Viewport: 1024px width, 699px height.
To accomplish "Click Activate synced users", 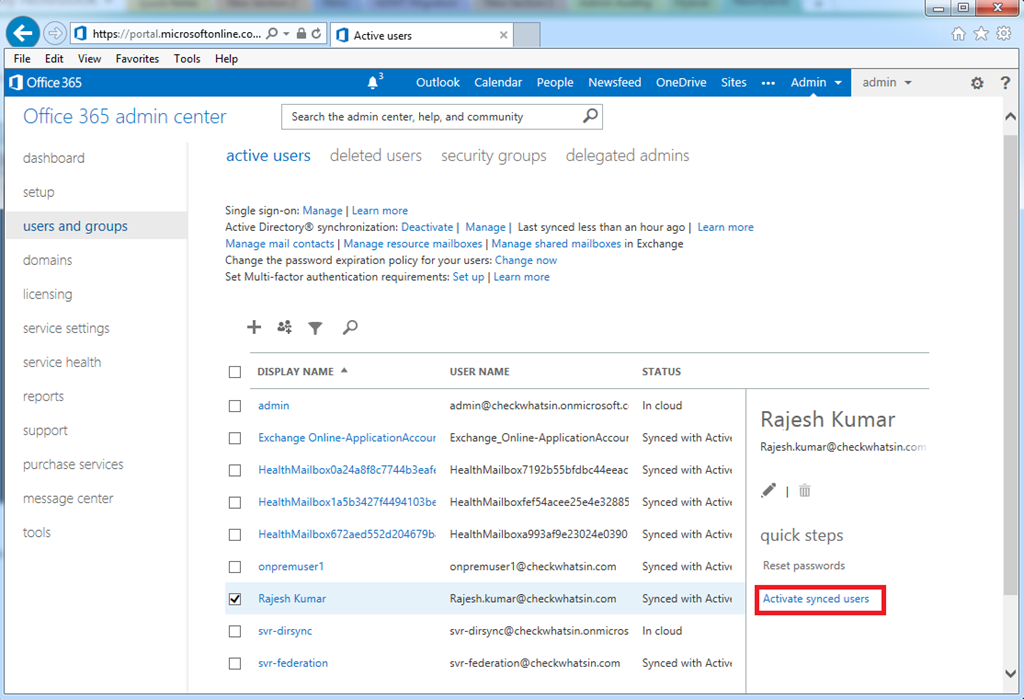I will 816,598.
